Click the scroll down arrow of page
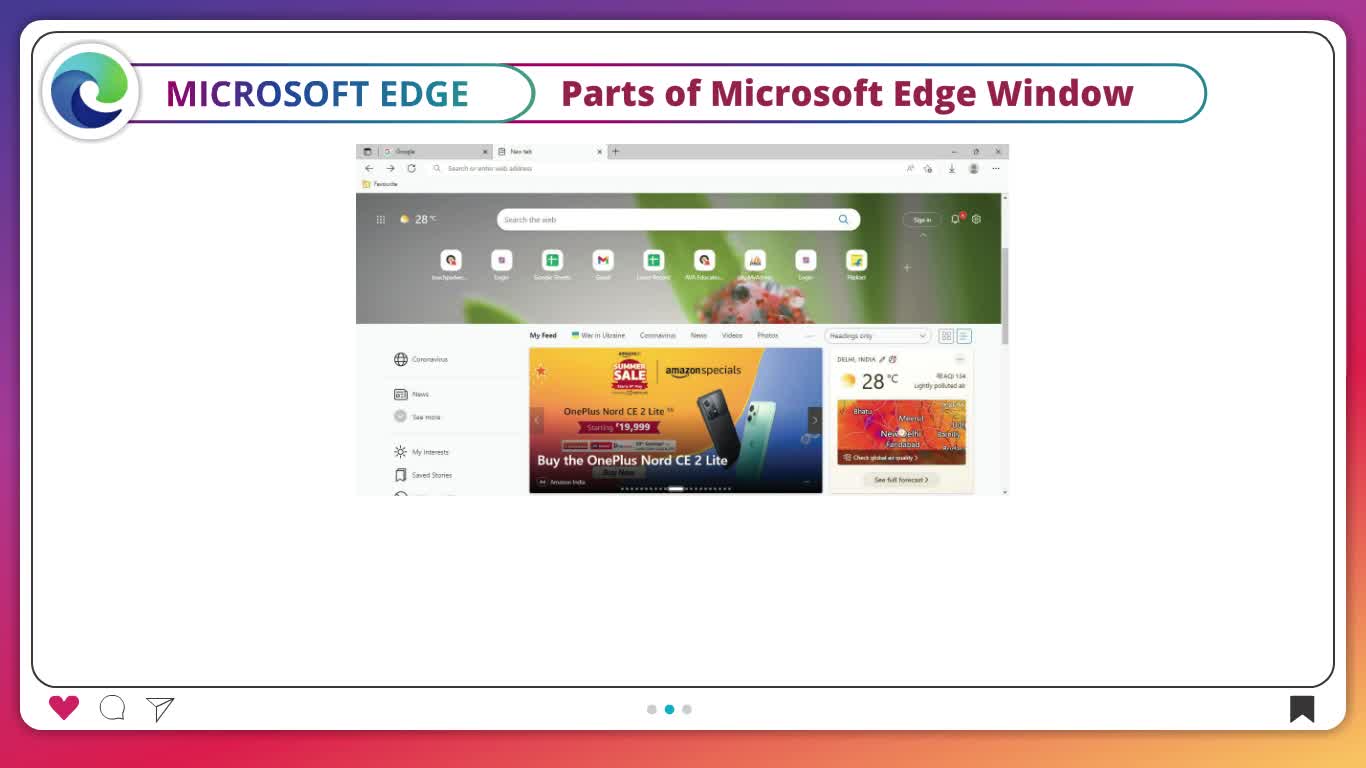 point(1005,491)
